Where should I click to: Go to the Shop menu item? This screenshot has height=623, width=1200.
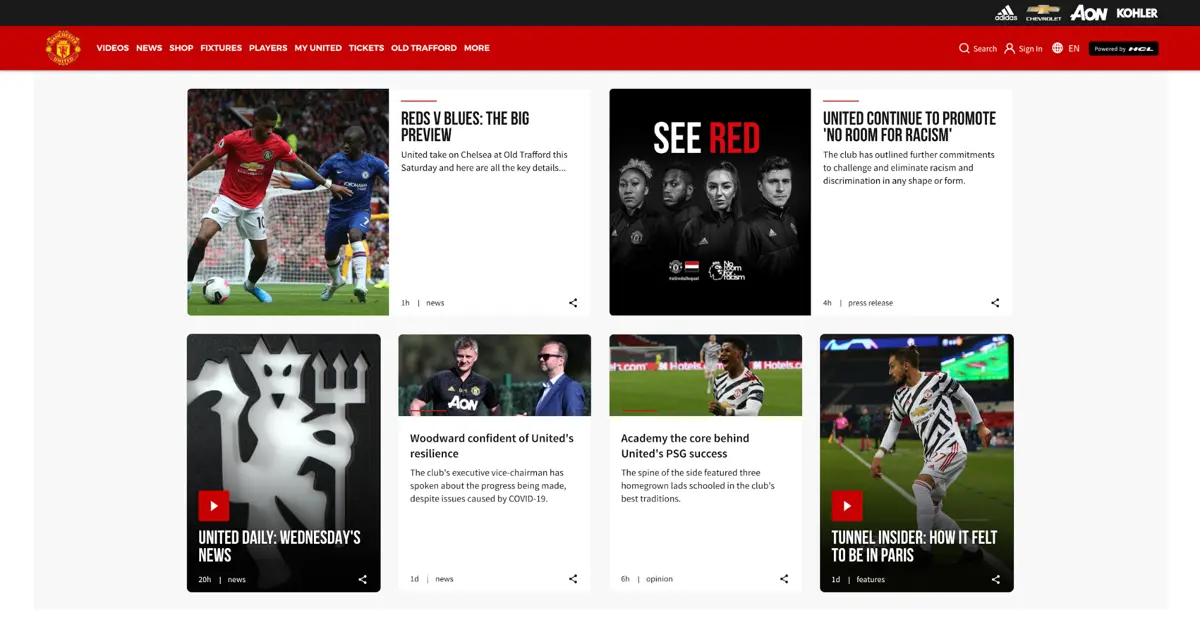coord(181,48)
